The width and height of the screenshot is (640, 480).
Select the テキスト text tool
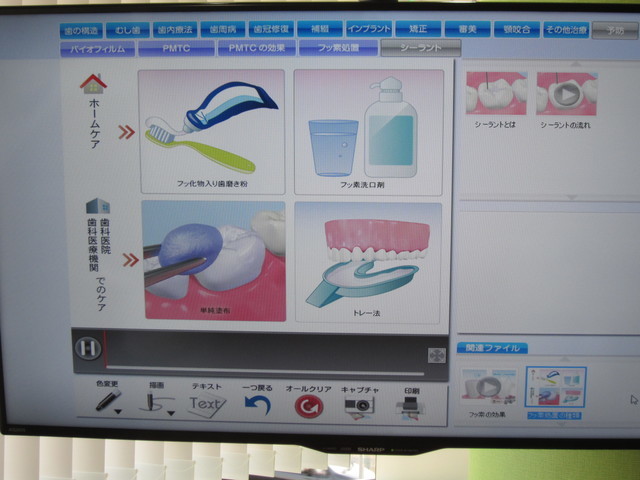207,404
